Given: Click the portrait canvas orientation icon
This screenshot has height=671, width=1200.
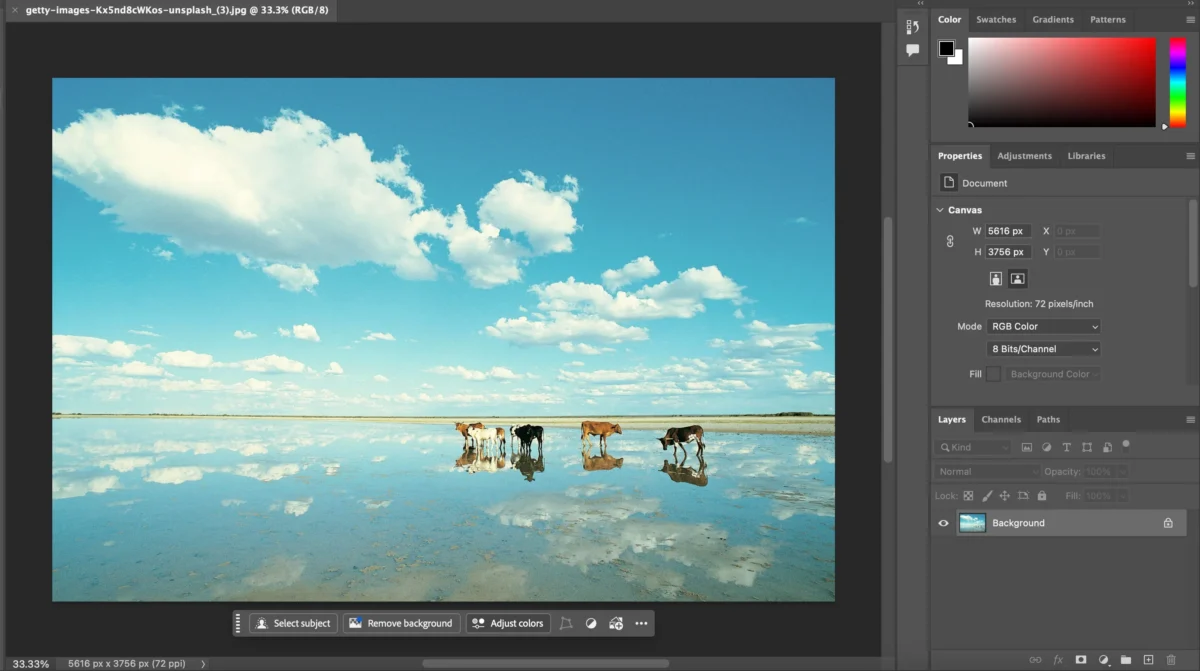Looking at the screenshot, I should click(996, 279).
